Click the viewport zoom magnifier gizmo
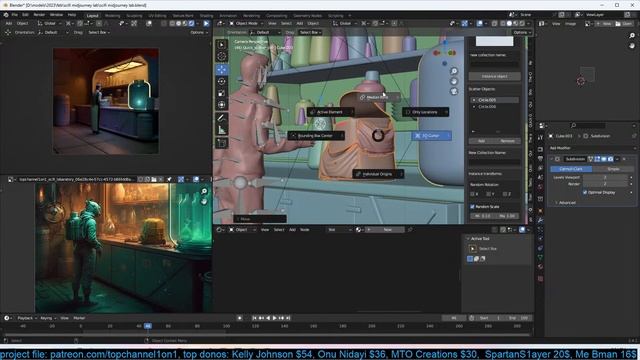The width and height of the screenshot is (640, 360). [x=454, y=71]
